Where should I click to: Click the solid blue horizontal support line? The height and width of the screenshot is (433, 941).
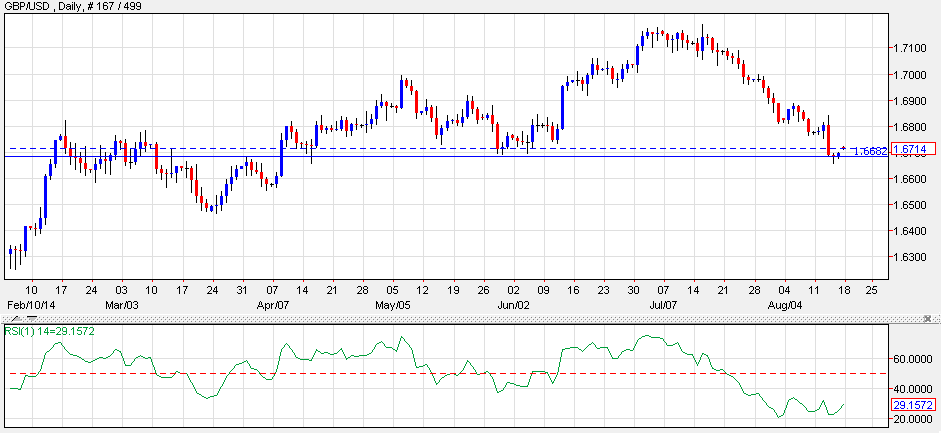(x=400, y=156)
